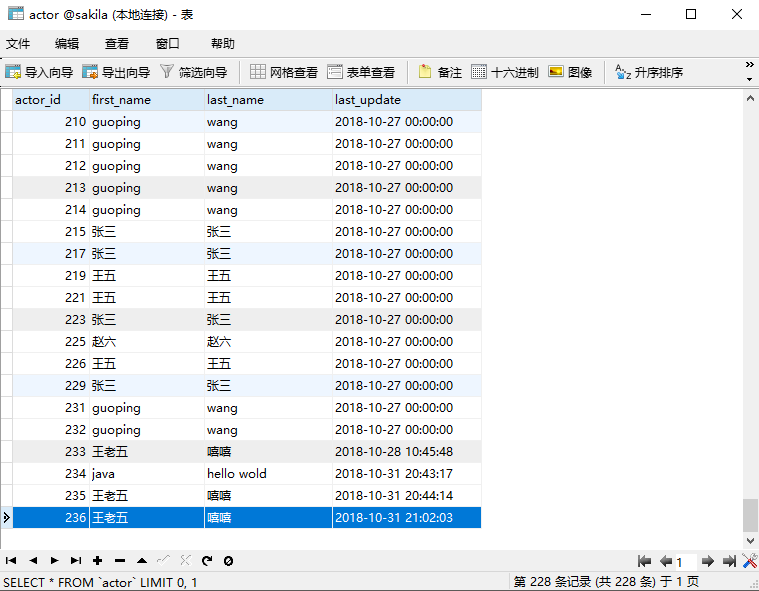The height and width of the screenshot is (591, 759).
Task: Refresh the table with circular arrow icon
Action: [207, 561]
